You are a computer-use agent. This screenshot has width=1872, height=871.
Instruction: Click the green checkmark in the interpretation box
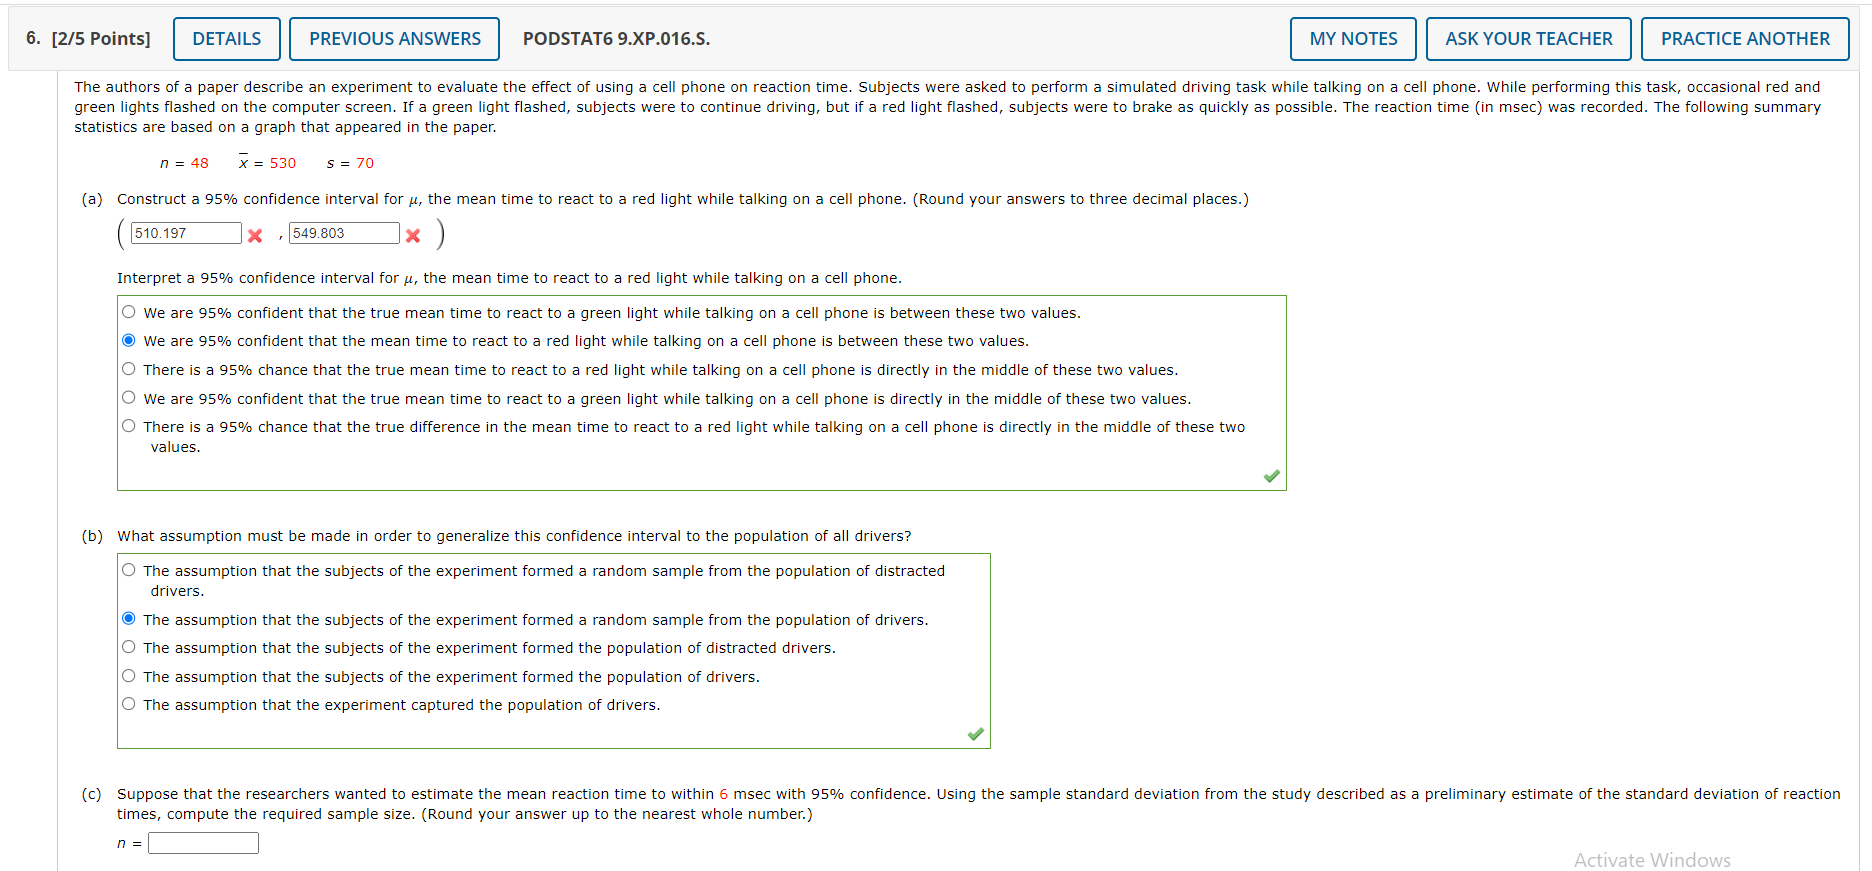[1270, 477]
